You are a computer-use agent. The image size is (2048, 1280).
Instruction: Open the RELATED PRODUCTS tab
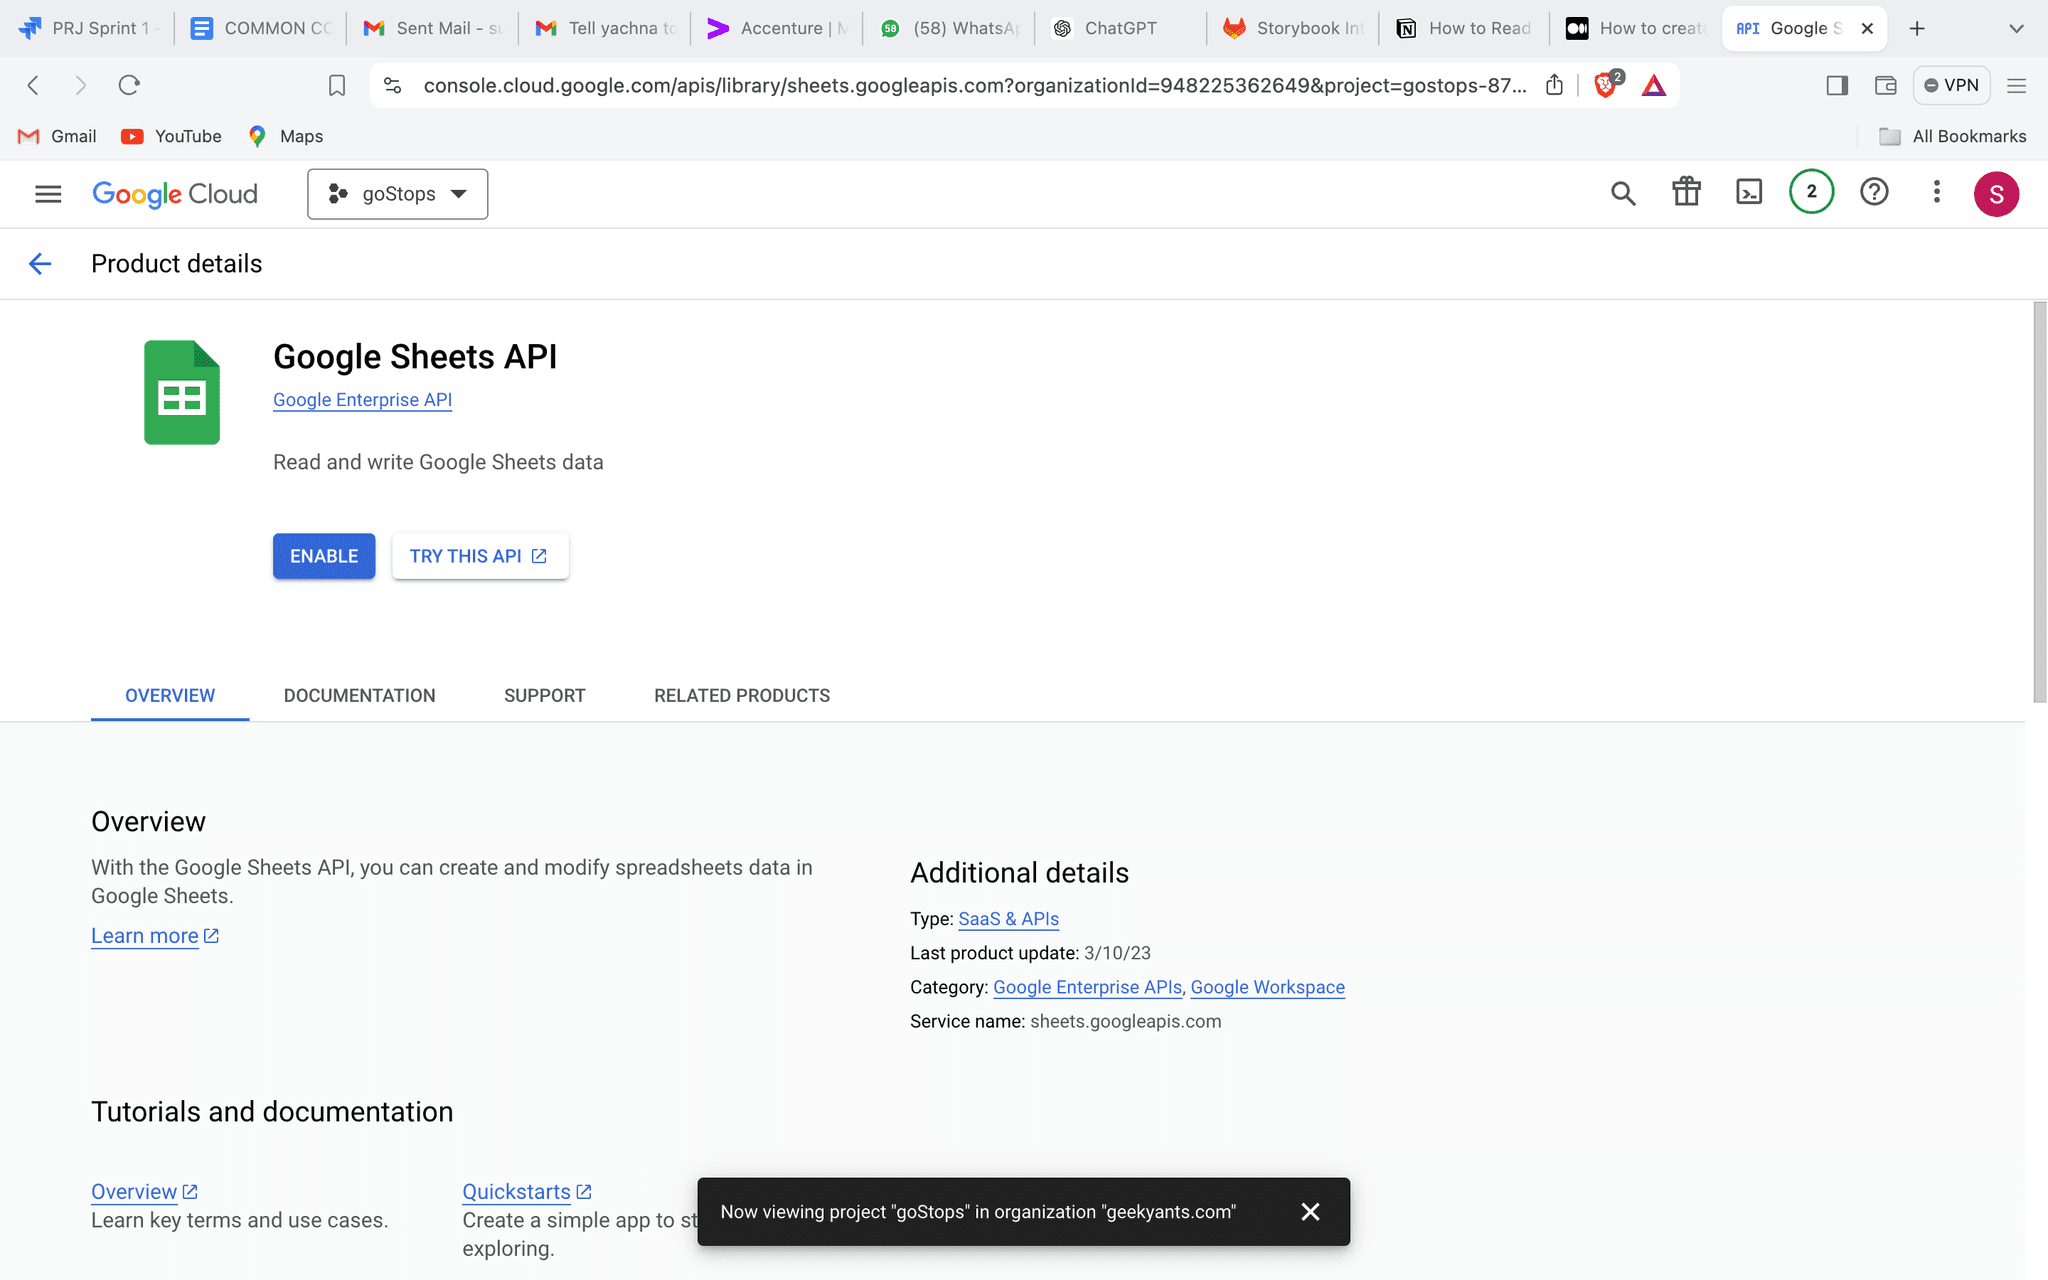(x=741, y=695)
